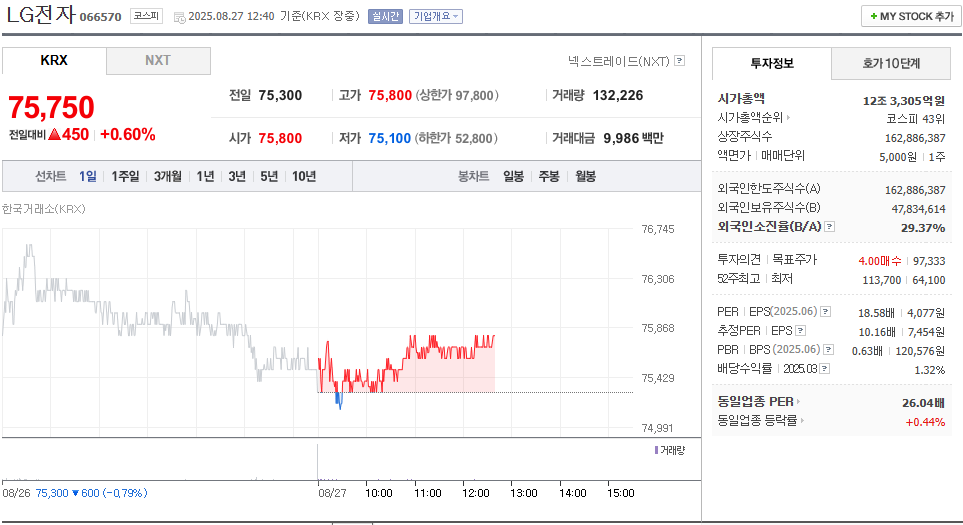Select the 1주일 line chart period
The height and width of the screenshot is (525, 963).
125,176
